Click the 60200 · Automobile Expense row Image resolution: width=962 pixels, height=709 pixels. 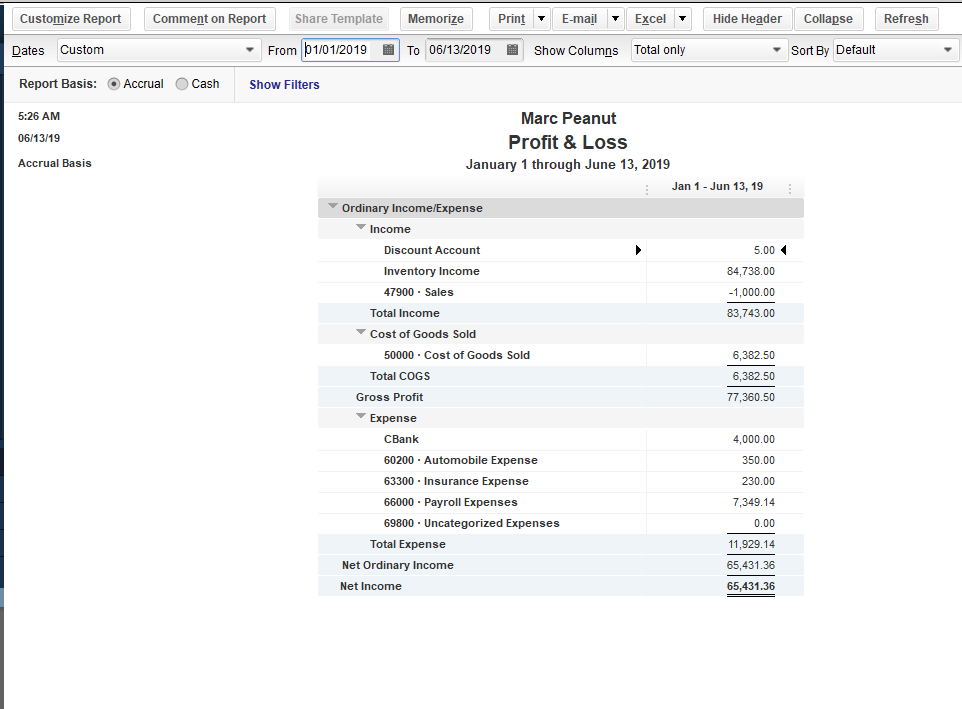click(x=561, y=460)
